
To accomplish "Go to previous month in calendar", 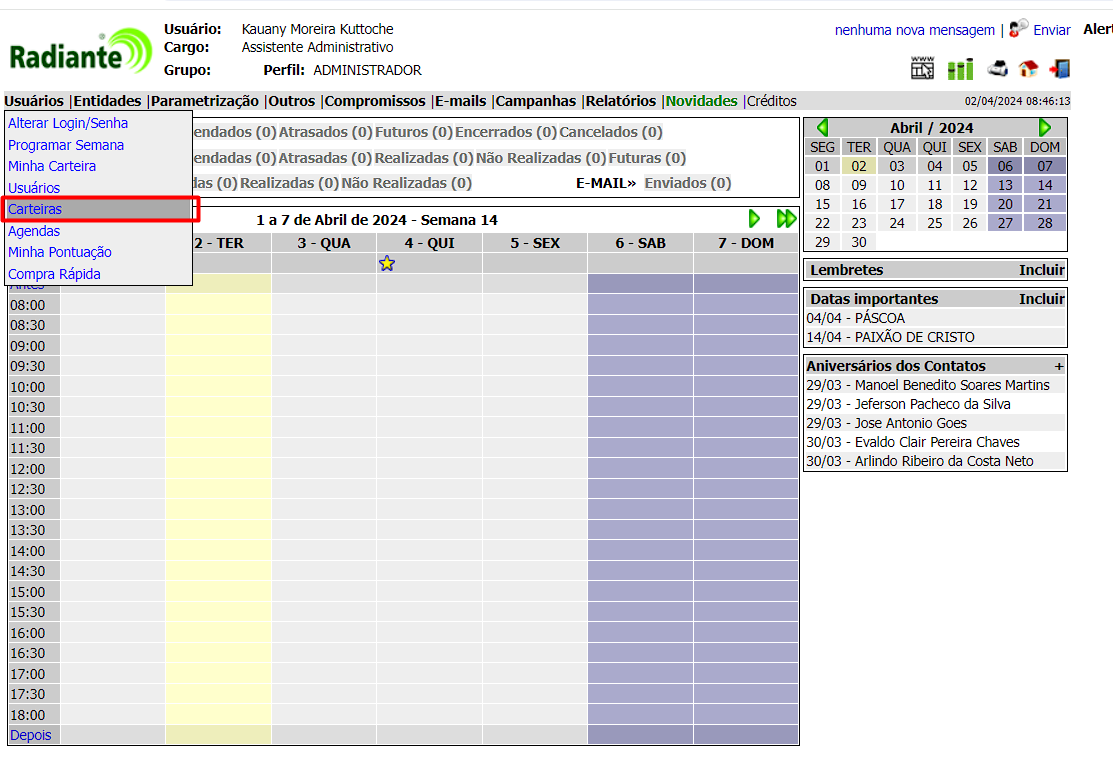I will tap(822, 127).
